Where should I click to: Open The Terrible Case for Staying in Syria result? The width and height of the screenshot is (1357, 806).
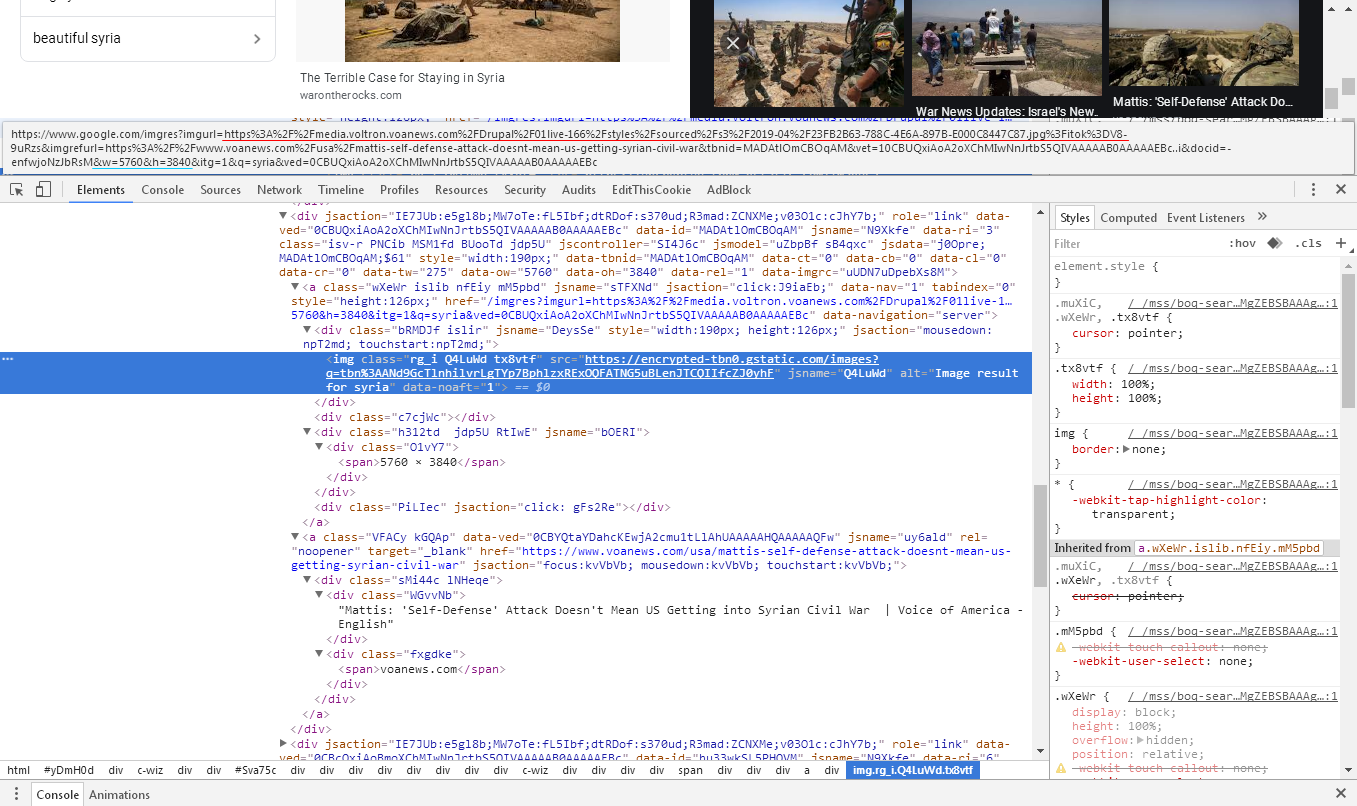[x=402, y=78]
